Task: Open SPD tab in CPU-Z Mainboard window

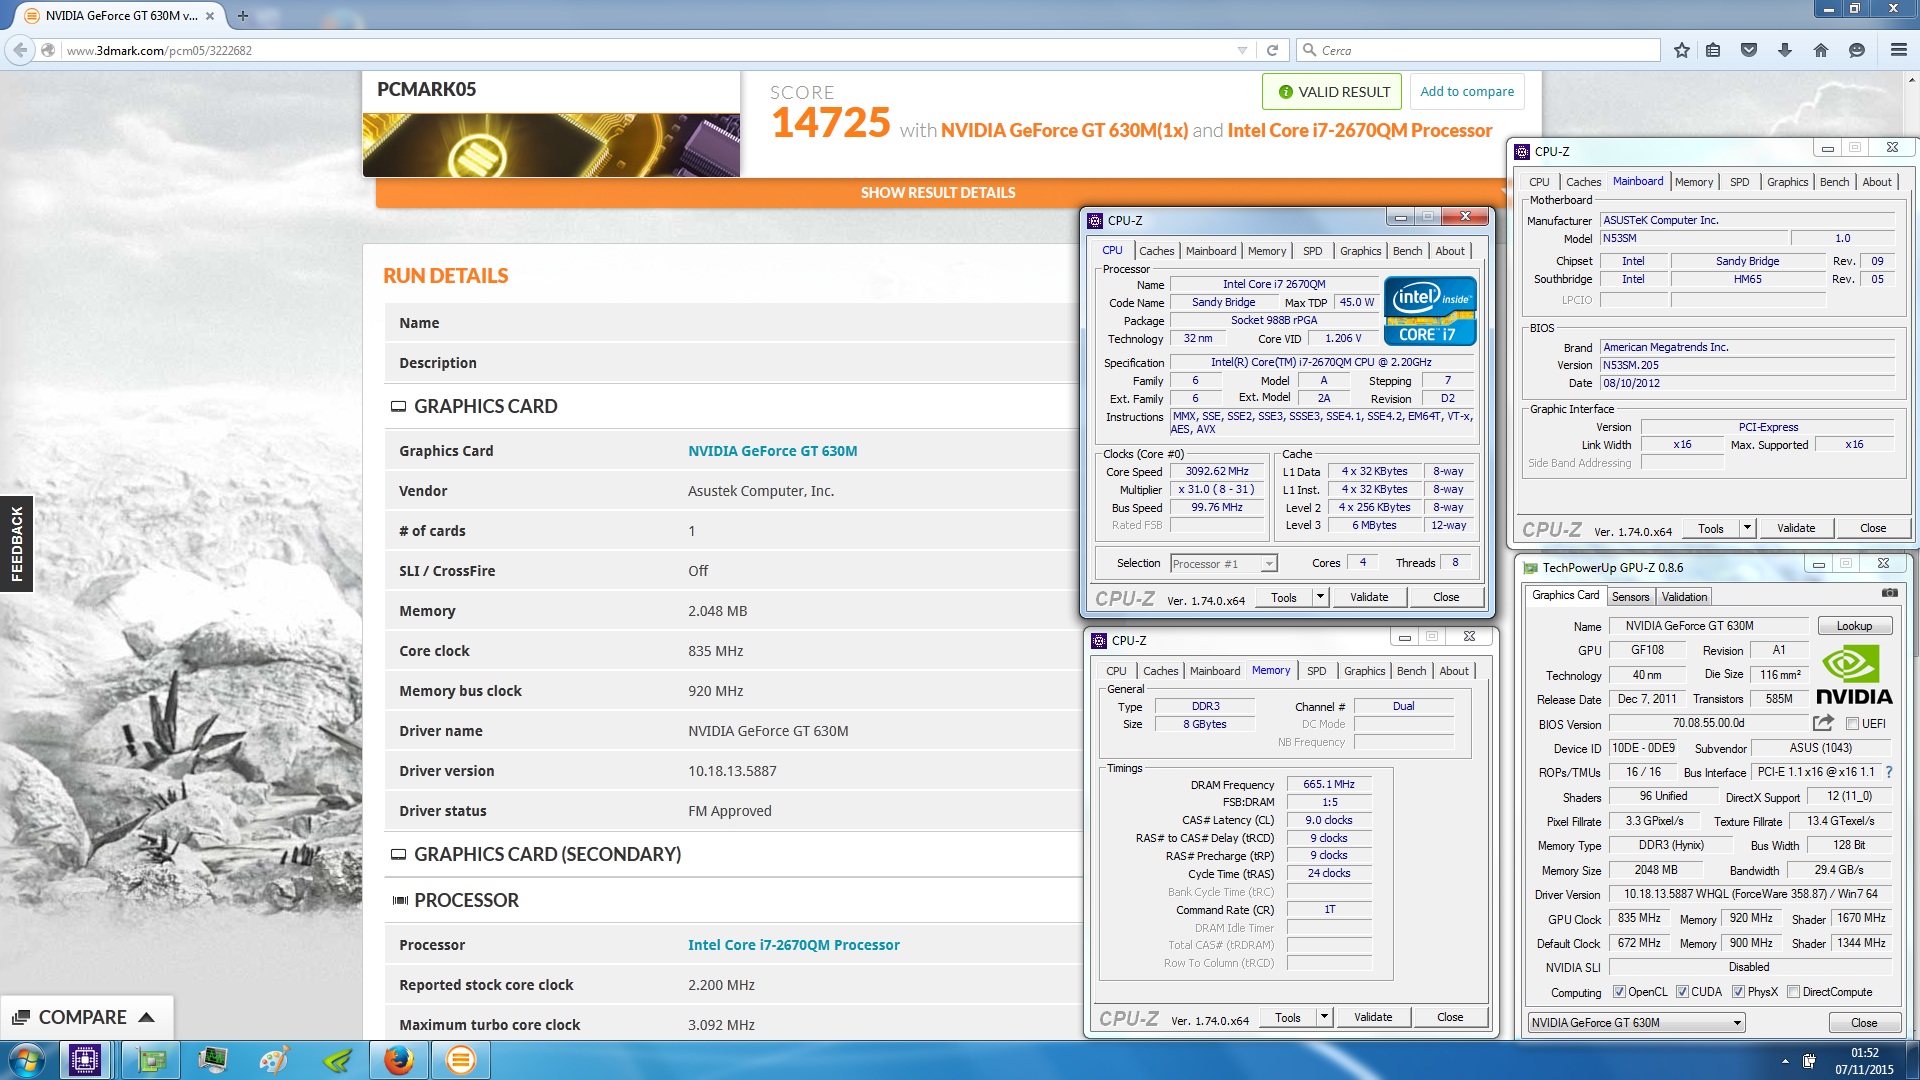Action: pyautogui.click(x=1739, y=182)
